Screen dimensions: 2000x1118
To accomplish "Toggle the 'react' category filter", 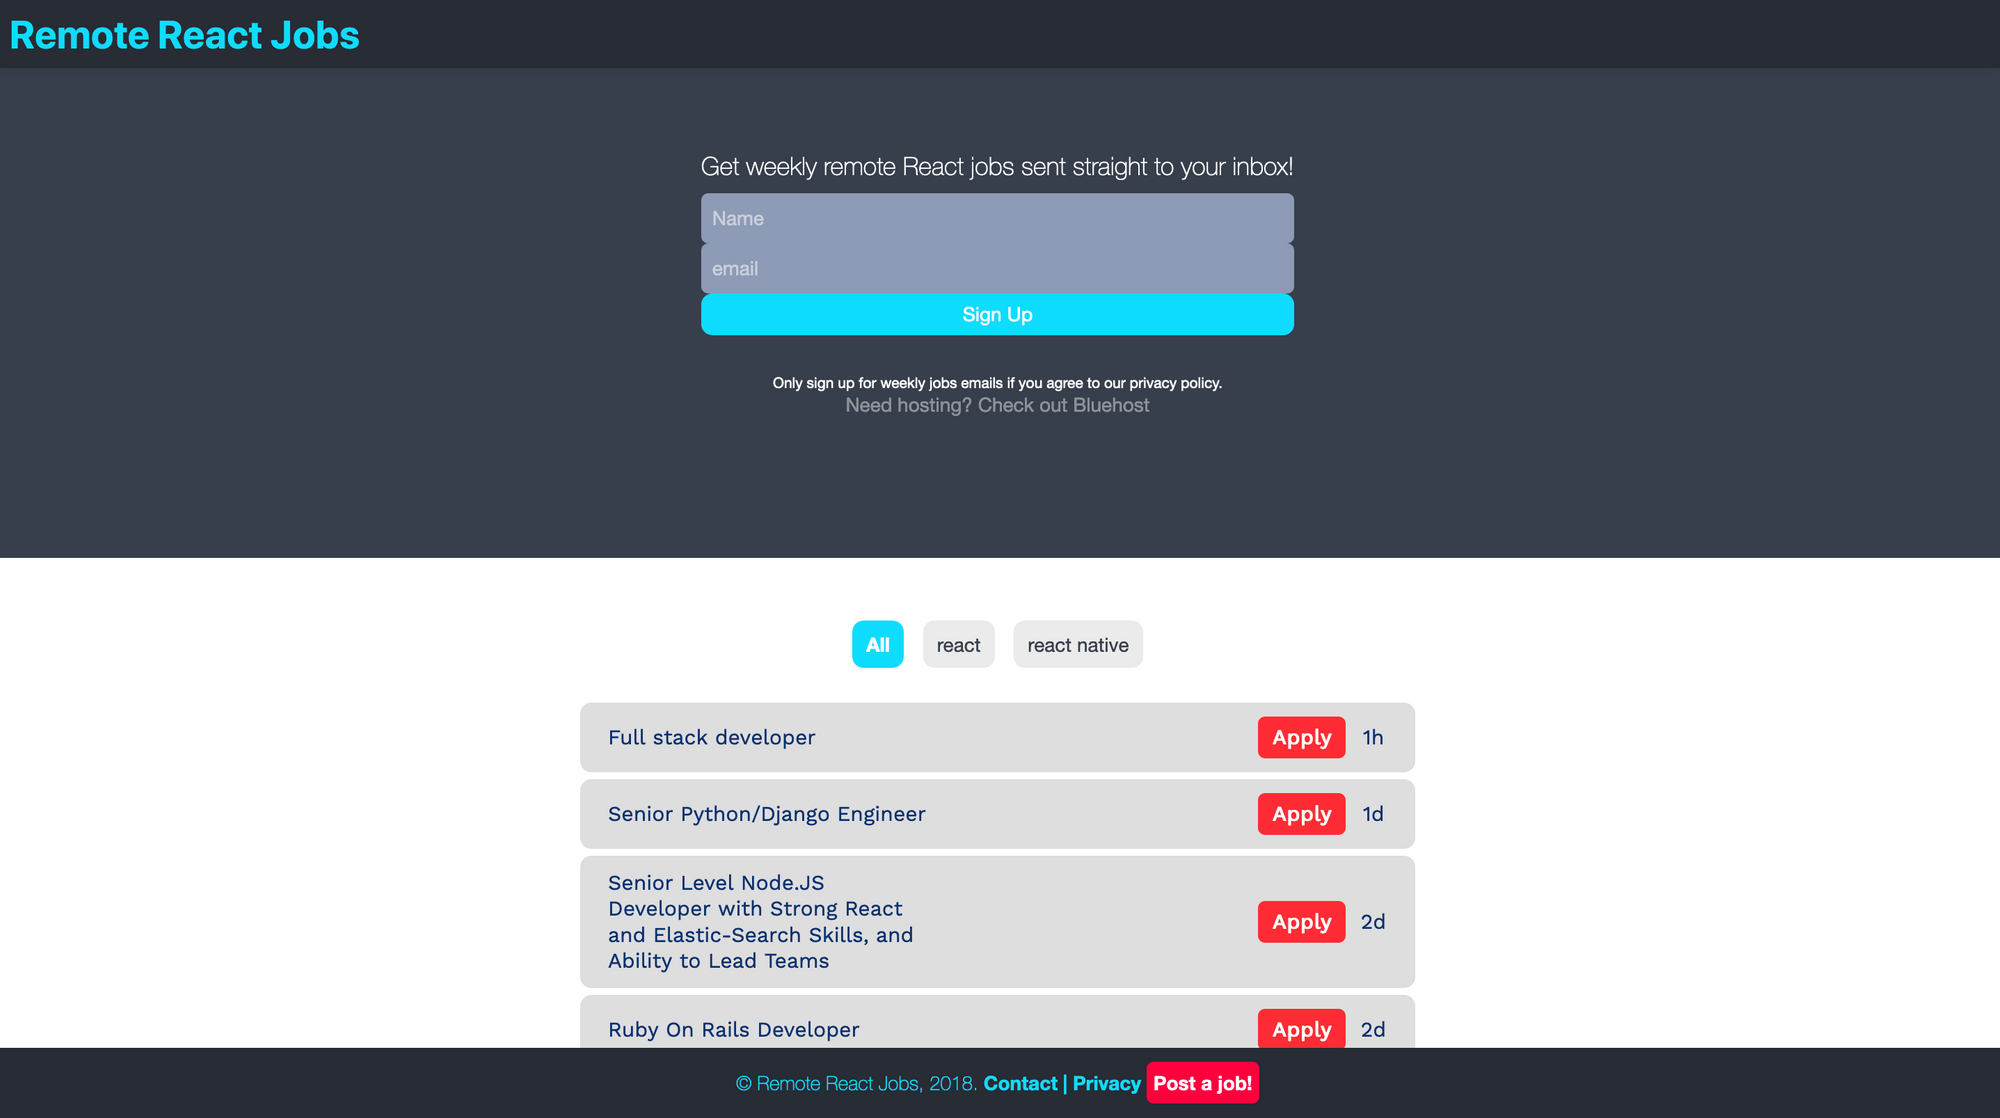I will tap(959, 644).
